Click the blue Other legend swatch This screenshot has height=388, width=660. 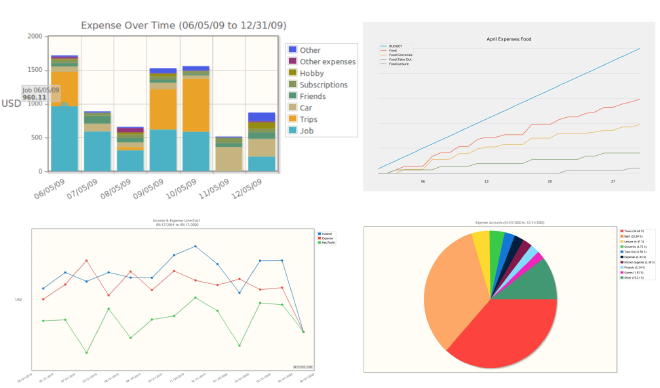point(292,50)
